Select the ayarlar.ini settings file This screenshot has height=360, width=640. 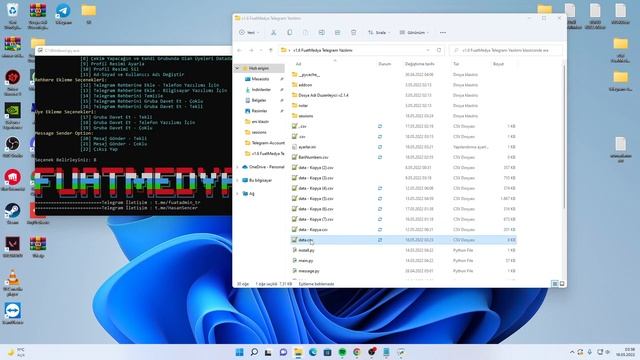[404, 147]
